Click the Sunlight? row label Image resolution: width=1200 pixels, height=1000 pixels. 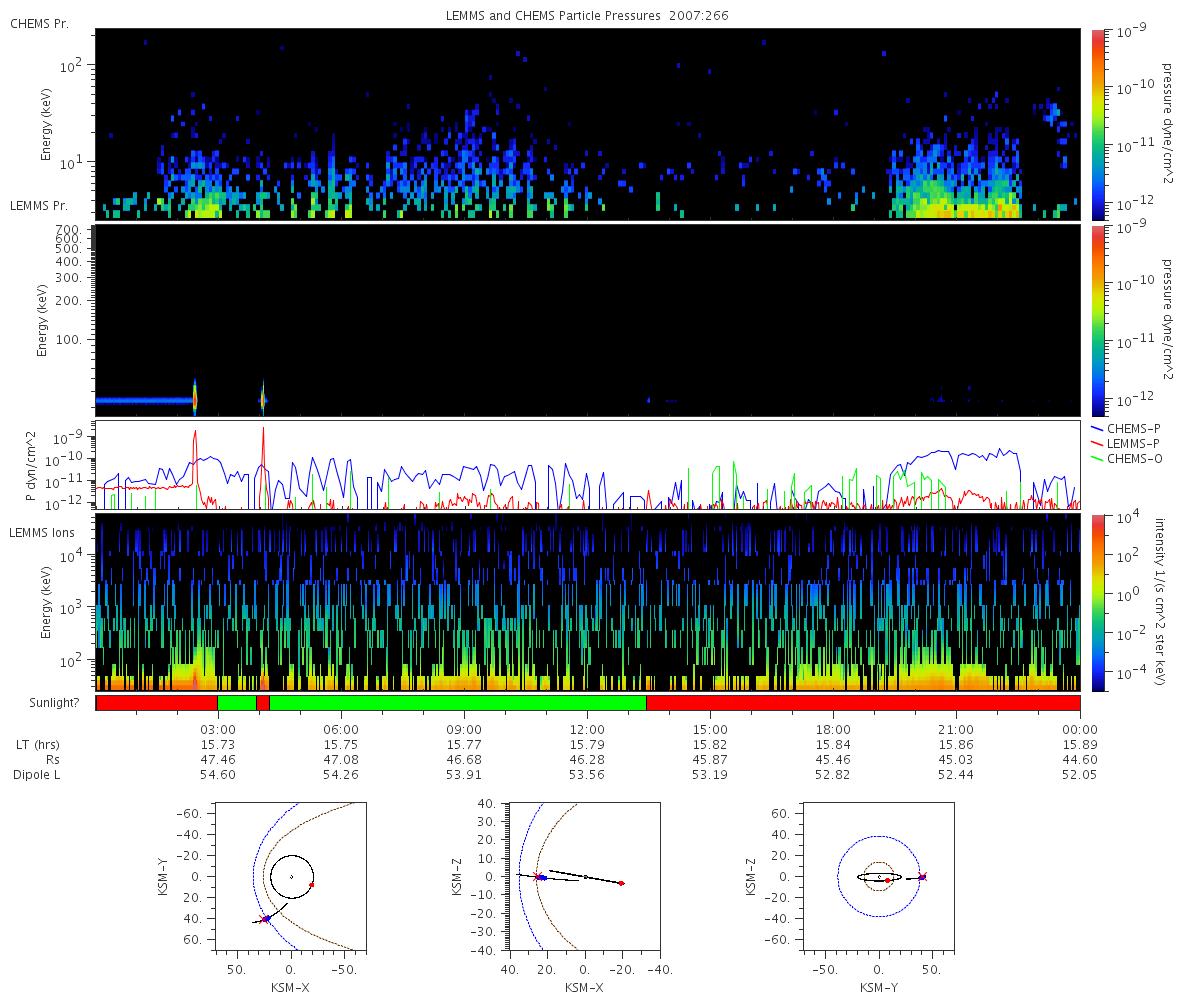tap(44, 703)
